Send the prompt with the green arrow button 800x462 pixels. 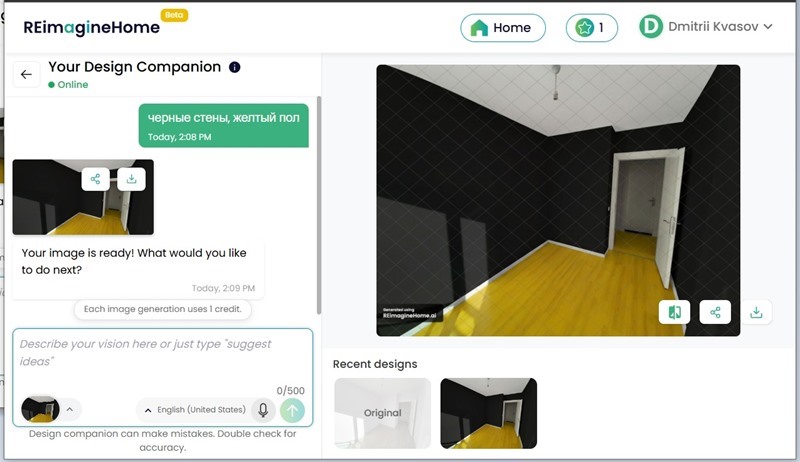pos(292,410)
